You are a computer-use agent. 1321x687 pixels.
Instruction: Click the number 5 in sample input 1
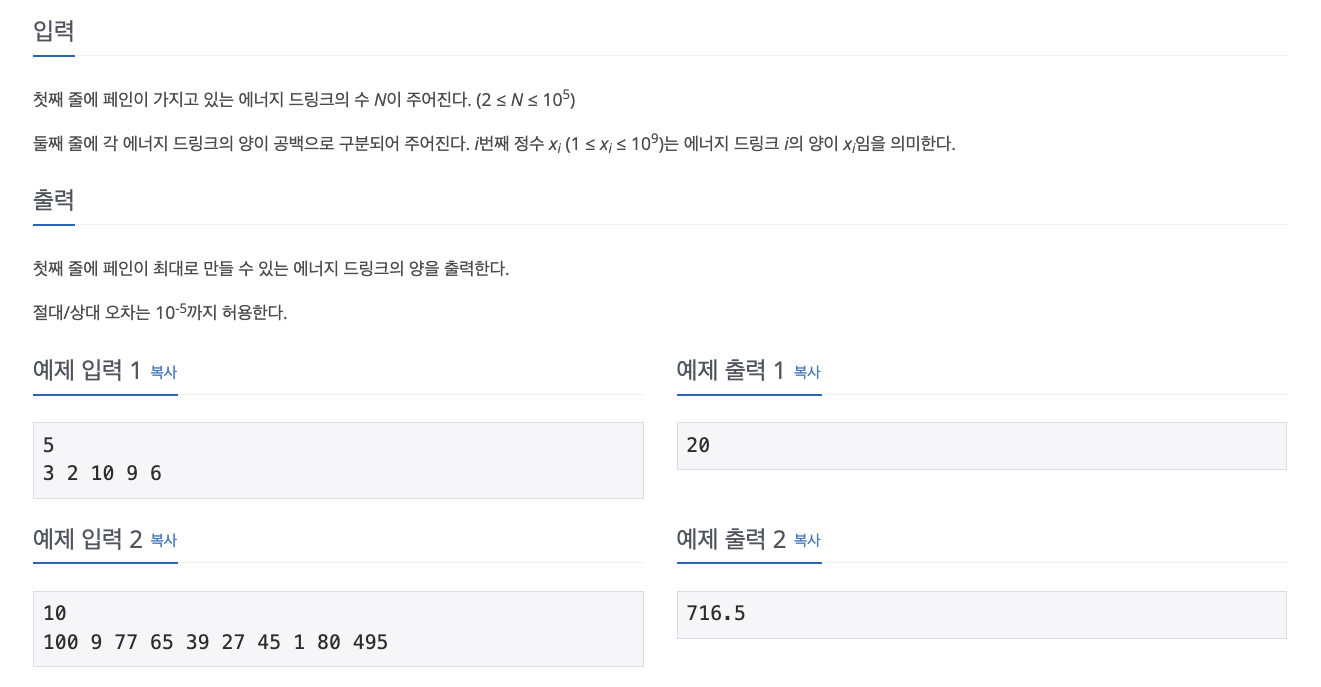point(47,445)
